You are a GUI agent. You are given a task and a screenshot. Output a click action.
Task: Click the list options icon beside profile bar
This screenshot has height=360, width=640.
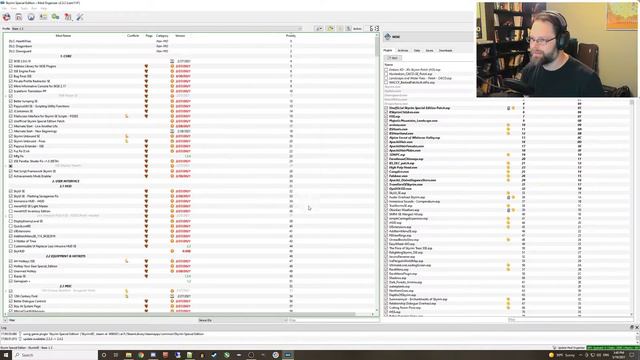318,29
